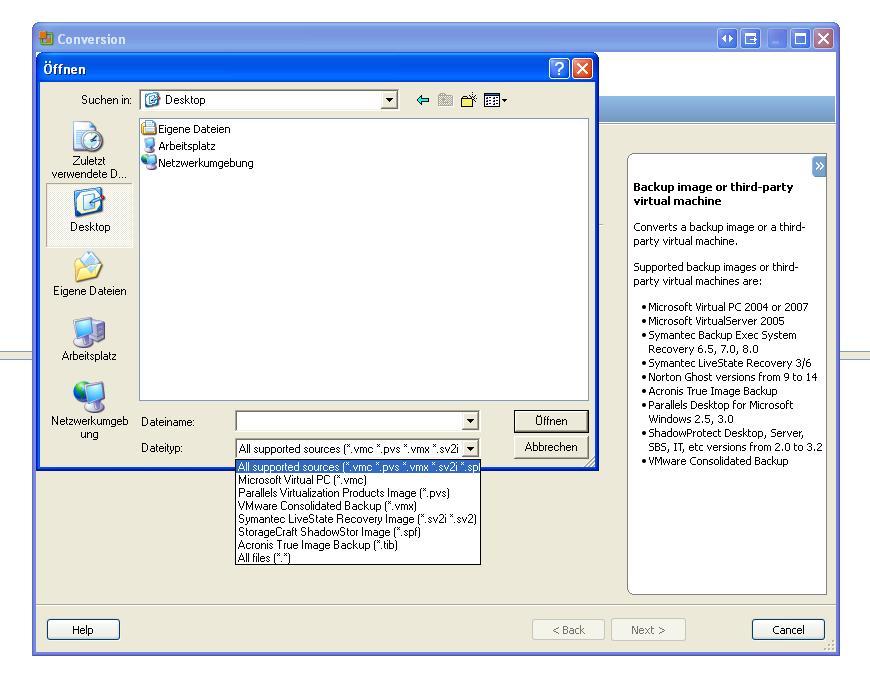This screenshot has height=688, width=870.
Task: Choose Parallels Virtualization Products Image (*.pvs)
Action: coord(358,493)
